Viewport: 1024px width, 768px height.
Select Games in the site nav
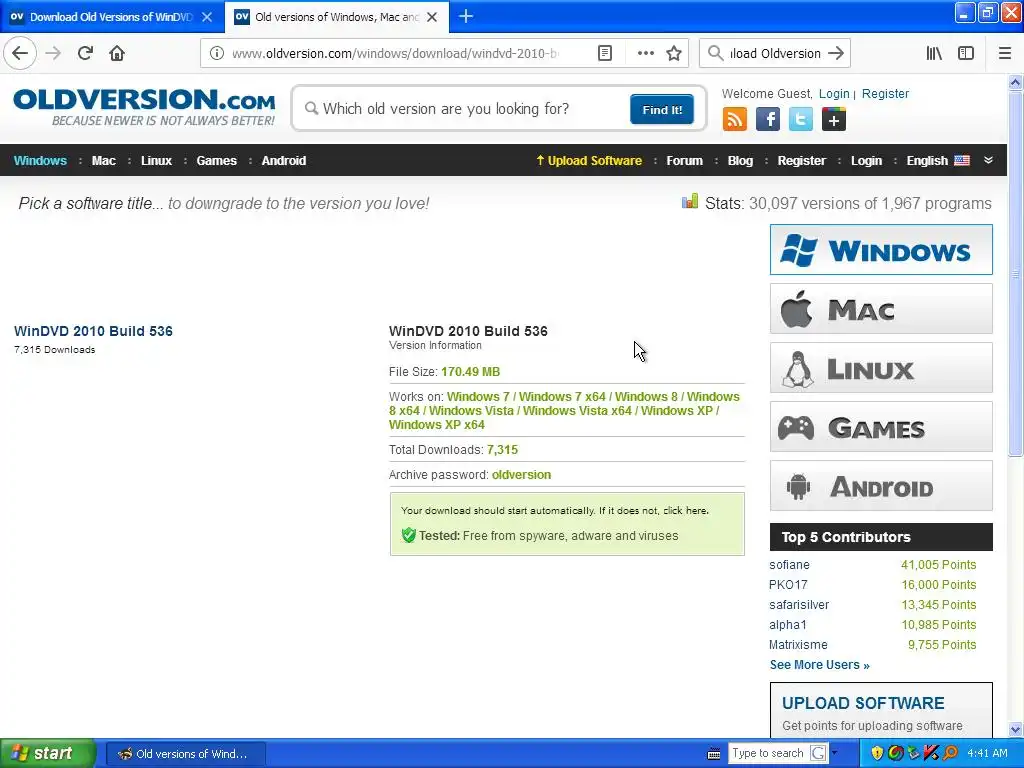[216, 161]
